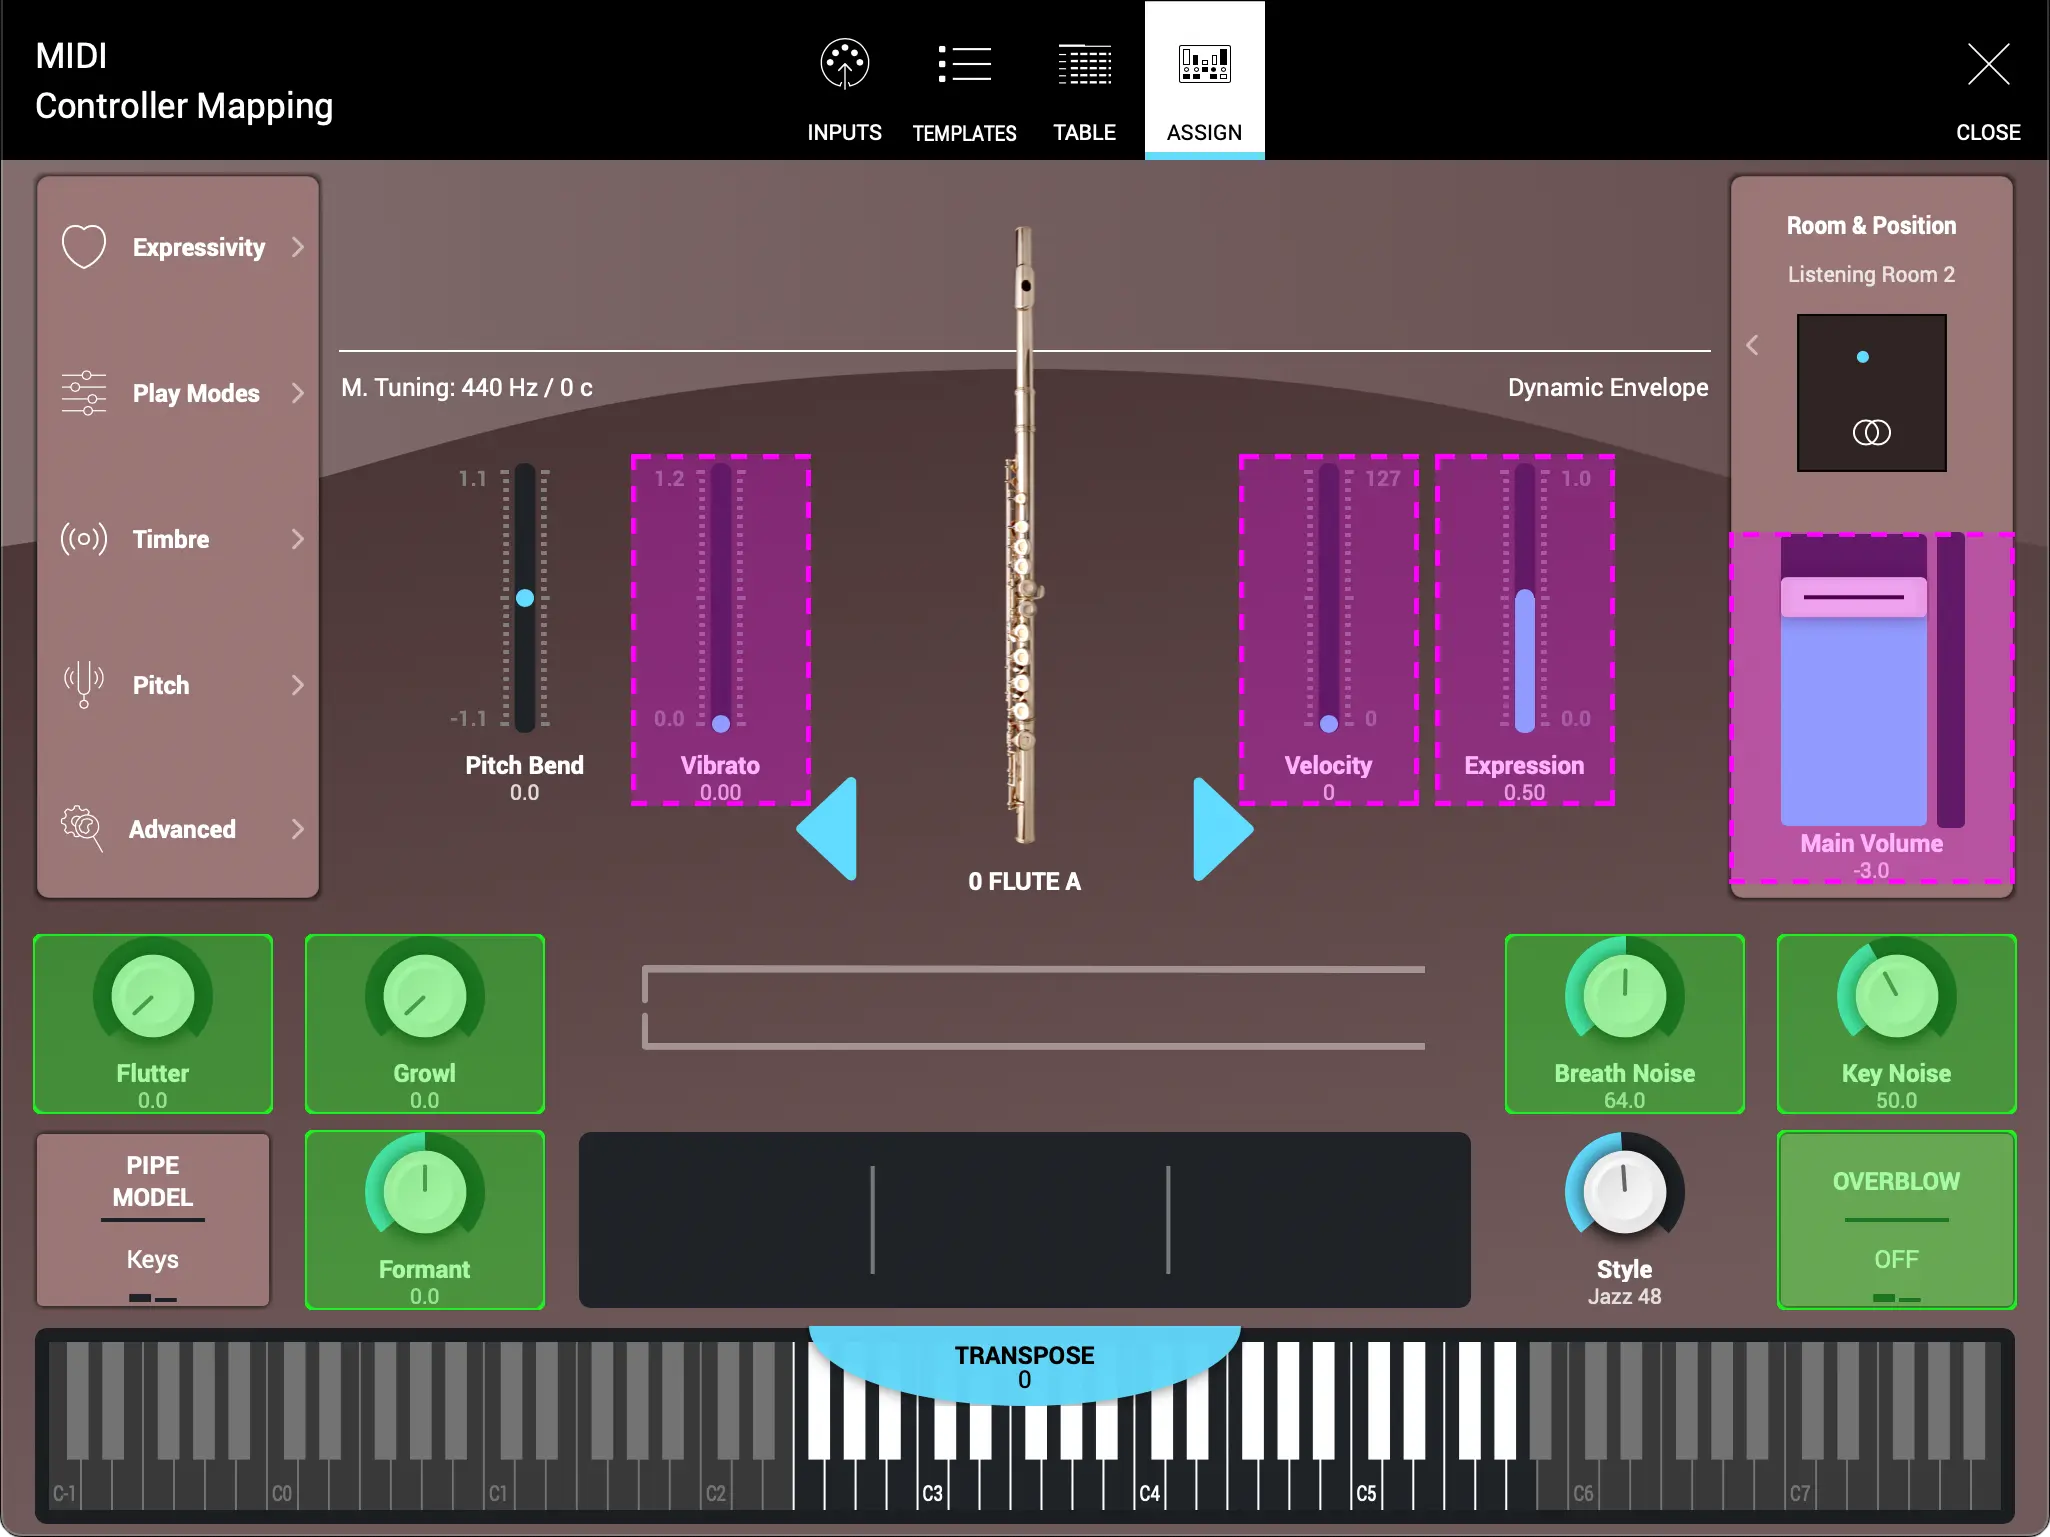Image resolution: width=2050 pixels, height=1537 pixels.
Task: Toggle the Dynamic Envelope option
Action: [1607, 387]
